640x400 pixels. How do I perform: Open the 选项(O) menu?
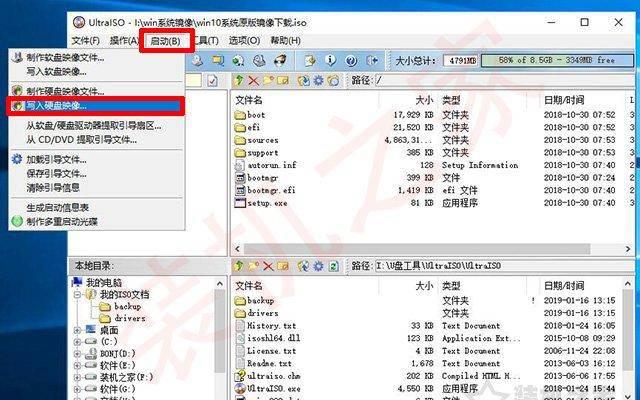(244, 41)
